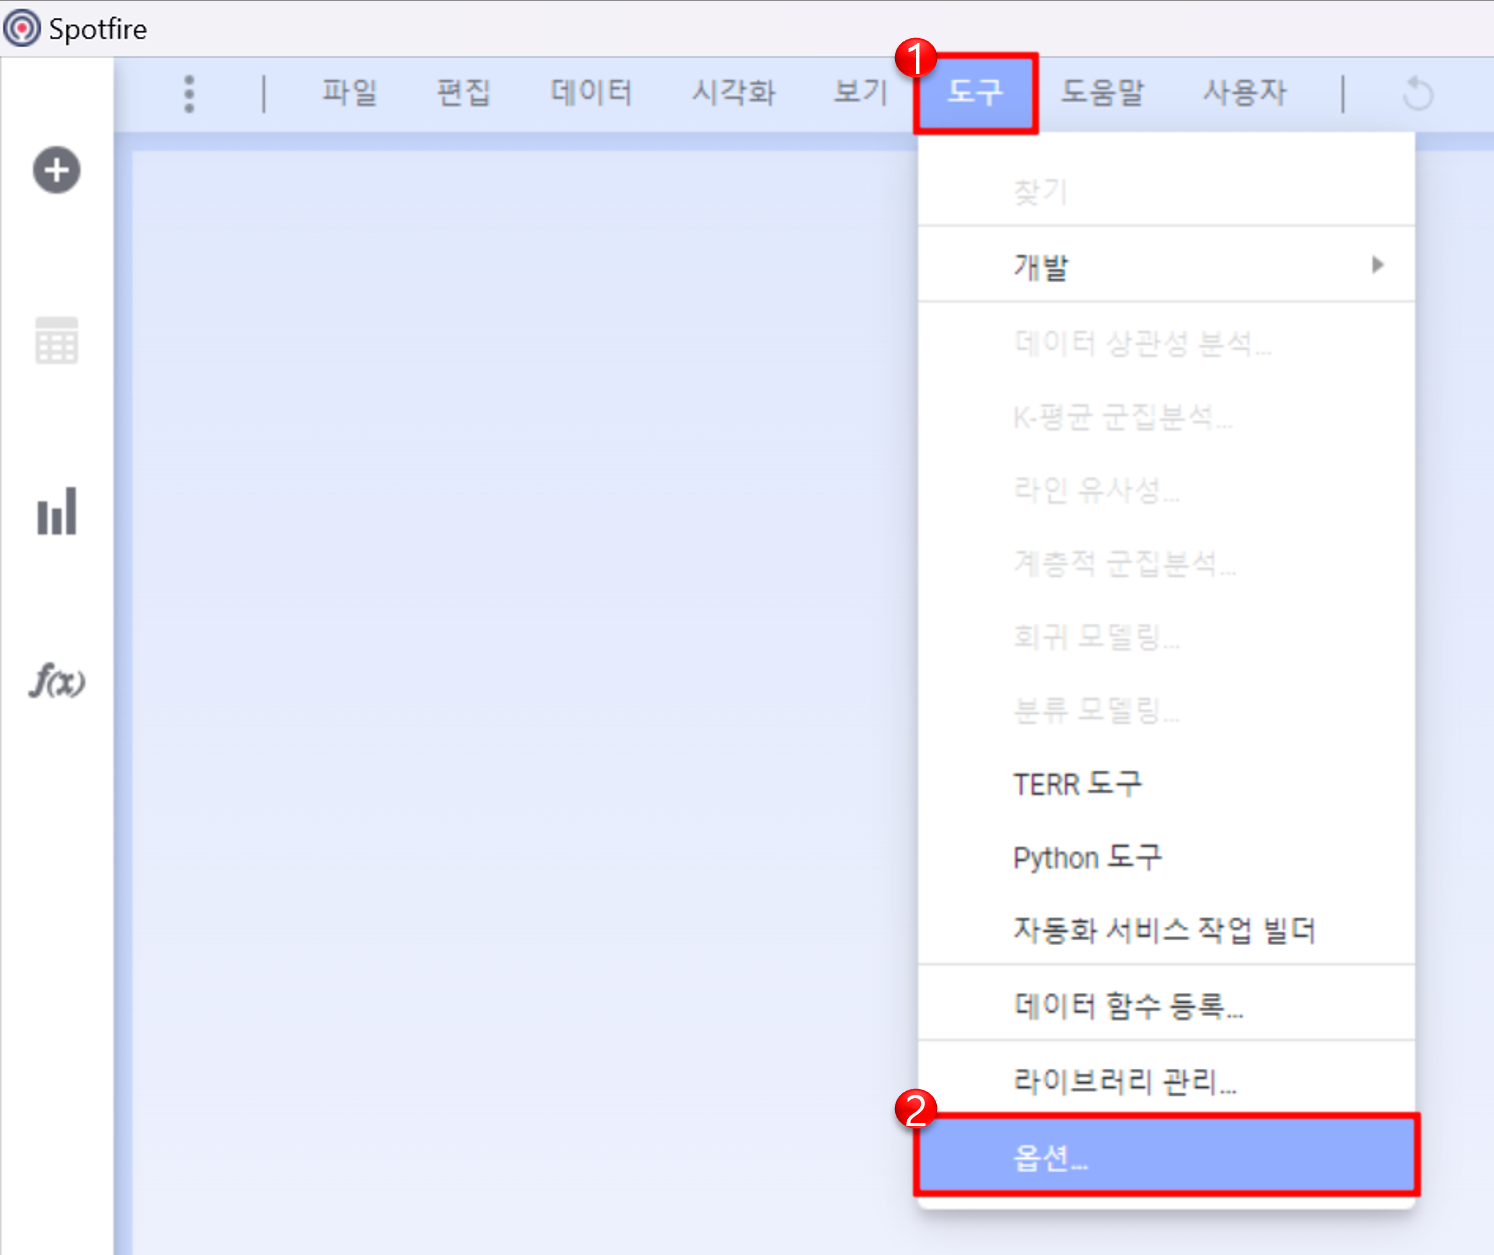Collapse the highlighted 도구 menu

[x=975, y=93]
